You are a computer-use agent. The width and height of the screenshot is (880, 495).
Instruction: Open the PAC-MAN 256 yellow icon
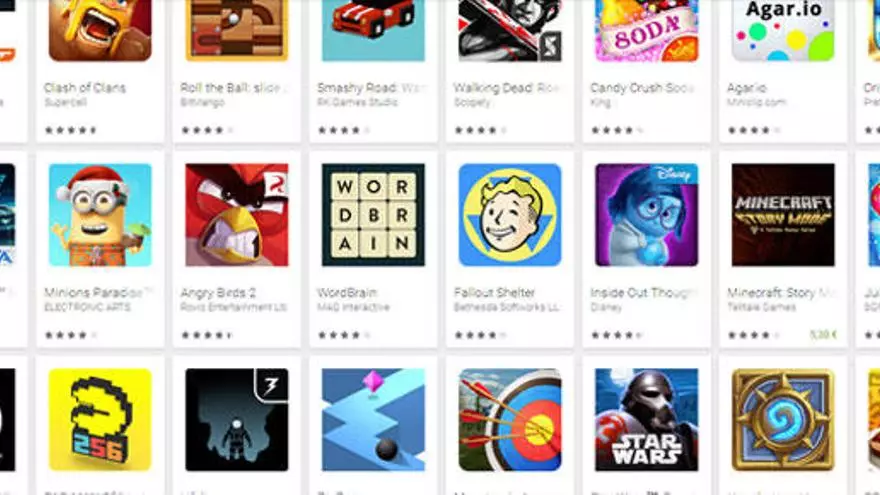[x=100, y=420]
